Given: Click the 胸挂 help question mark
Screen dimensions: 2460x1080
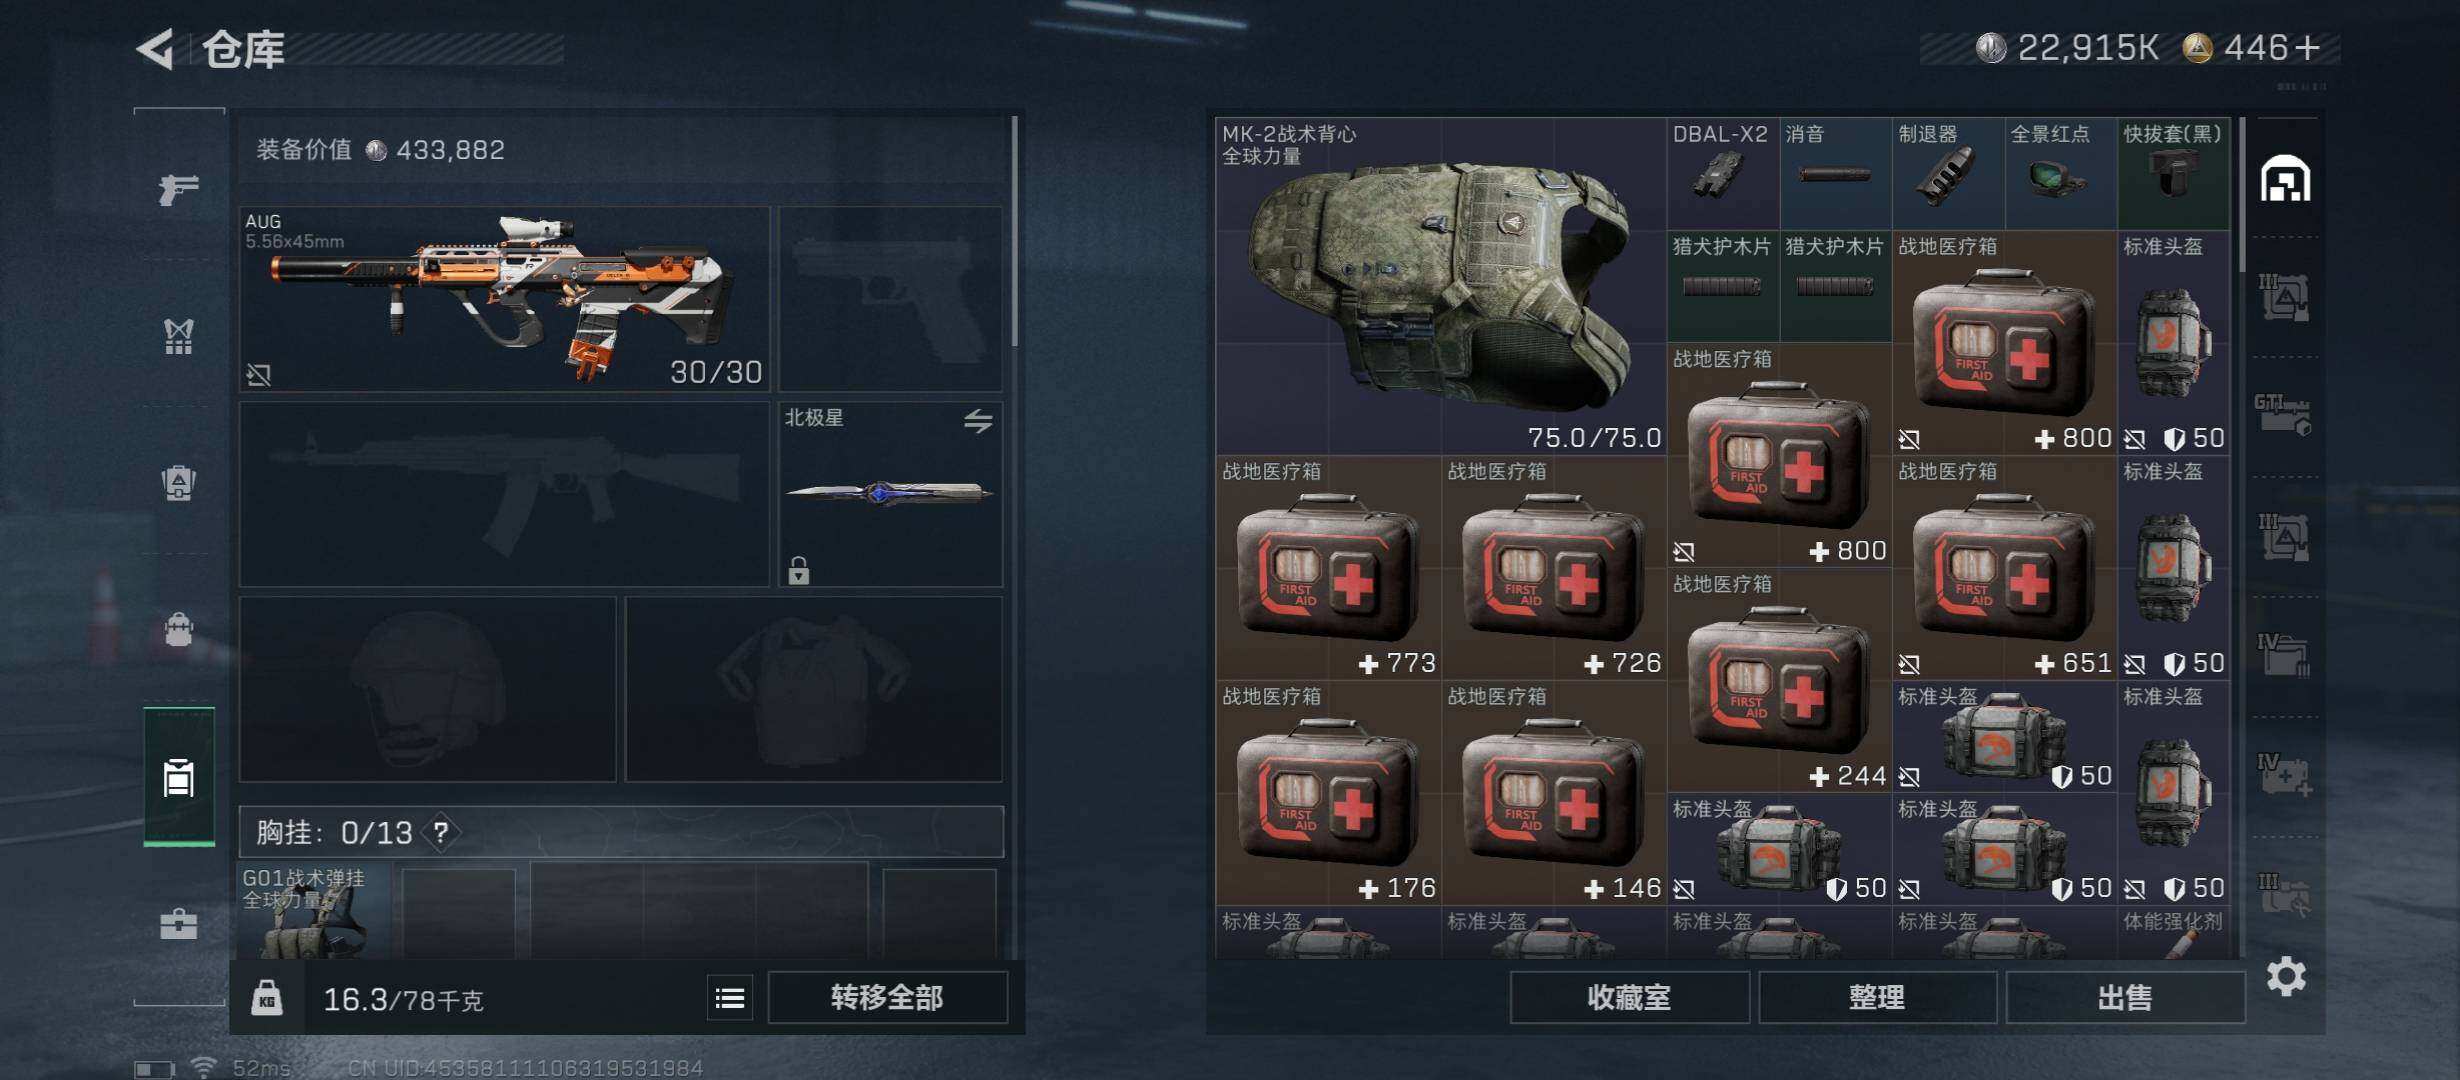Looking at the screenshot, I should tap(441, 832).
